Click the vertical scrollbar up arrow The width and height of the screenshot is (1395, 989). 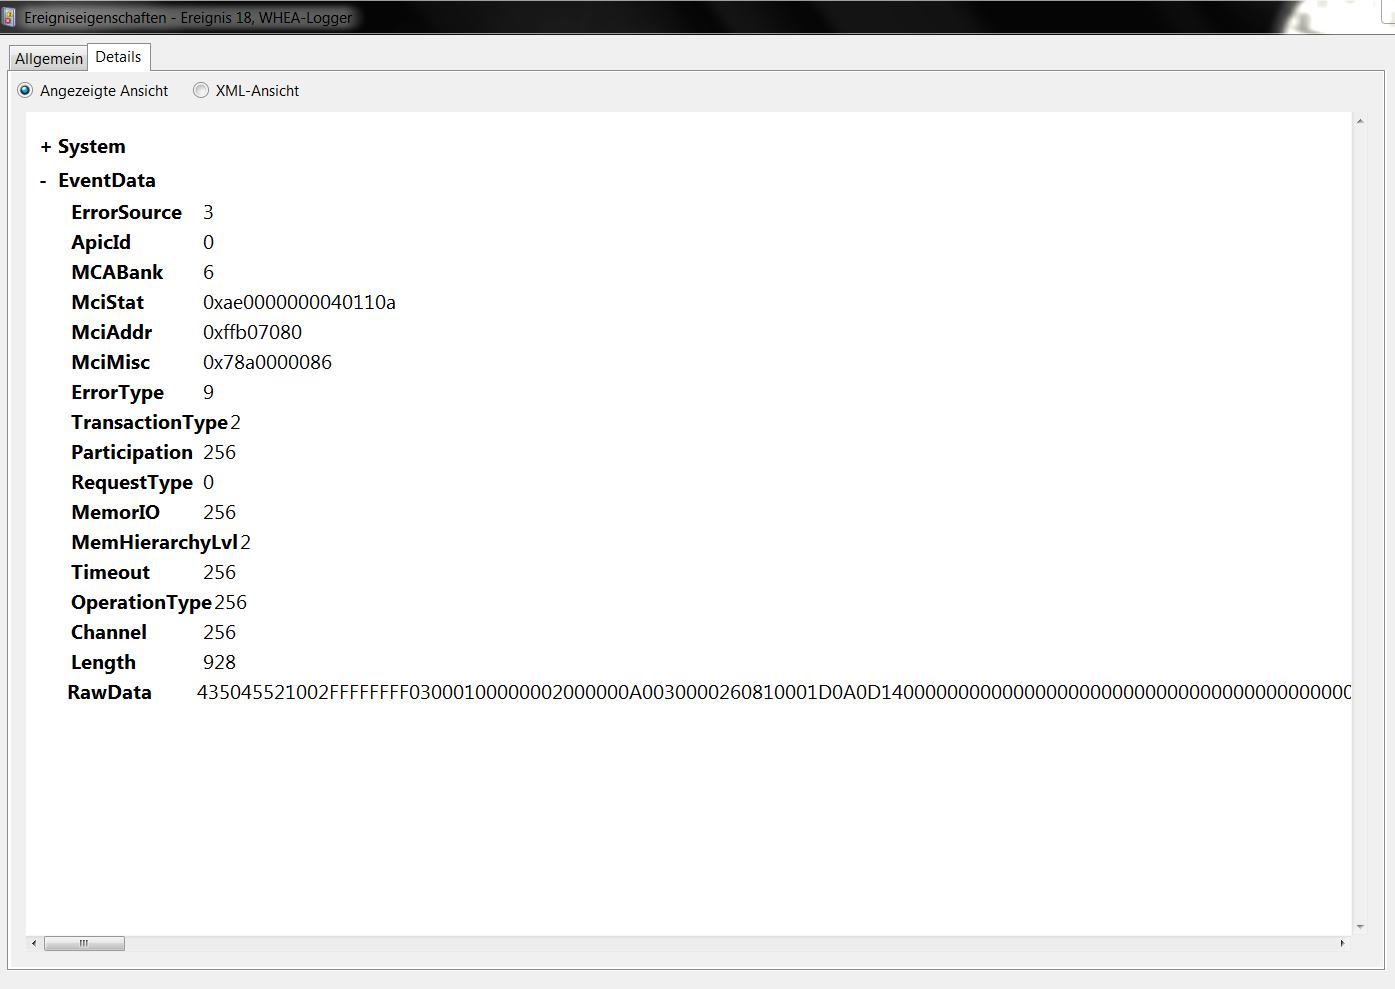click(1360, 121)
